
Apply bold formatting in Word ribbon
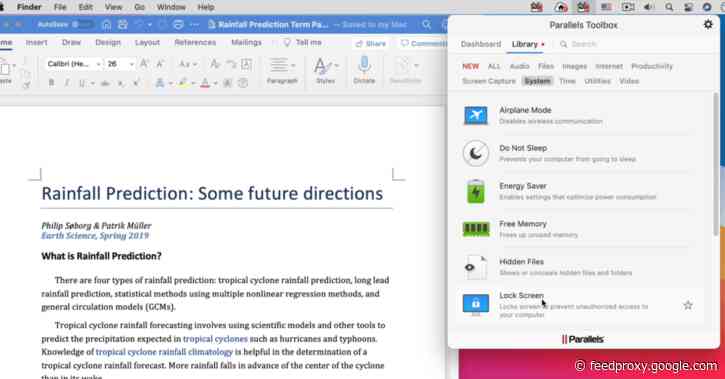[x=51, y=83]
